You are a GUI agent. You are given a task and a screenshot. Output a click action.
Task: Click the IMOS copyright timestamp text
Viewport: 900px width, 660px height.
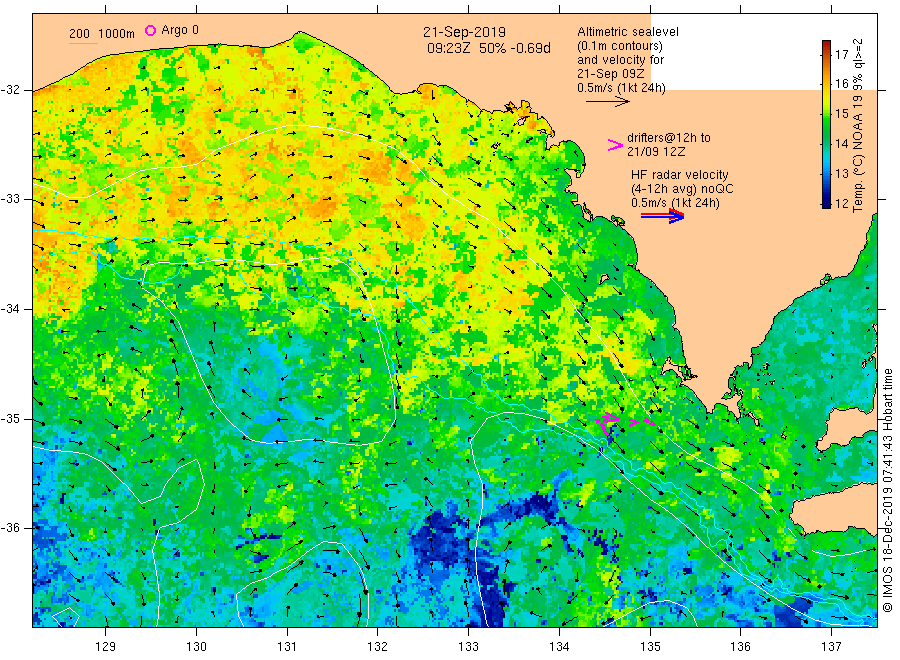tap(888, 491)
